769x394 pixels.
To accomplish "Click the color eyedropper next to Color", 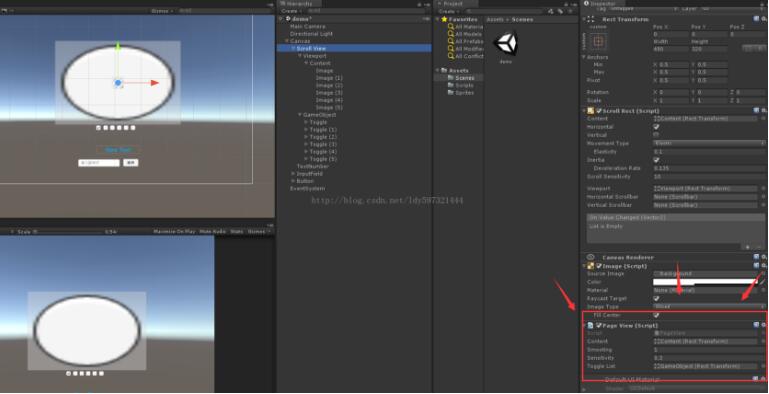I will tap(763, 282).
